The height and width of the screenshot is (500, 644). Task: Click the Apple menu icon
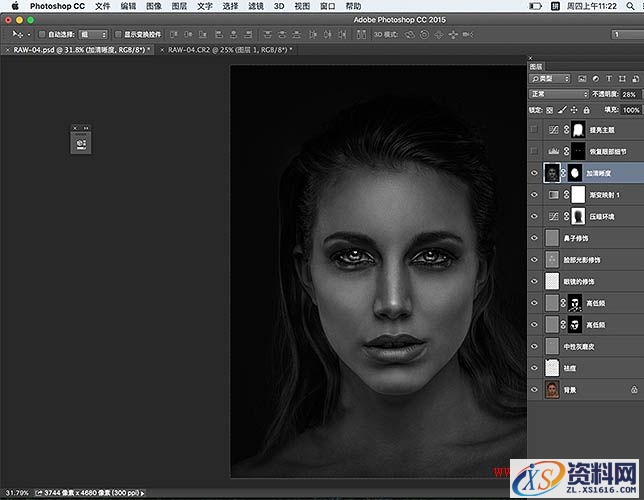pyautogui.click(x=14, y=6)
